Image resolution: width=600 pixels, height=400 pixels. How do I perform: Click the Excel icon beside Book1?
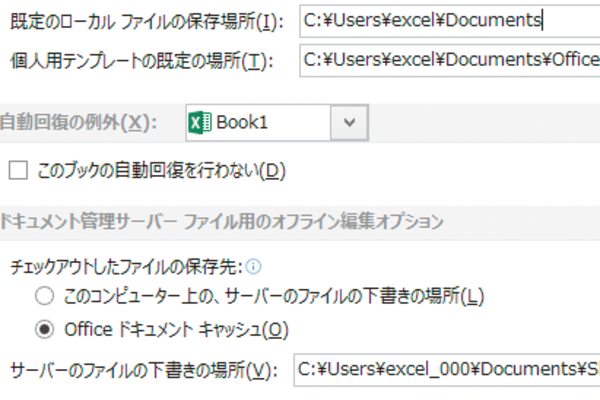click(200, 122)
